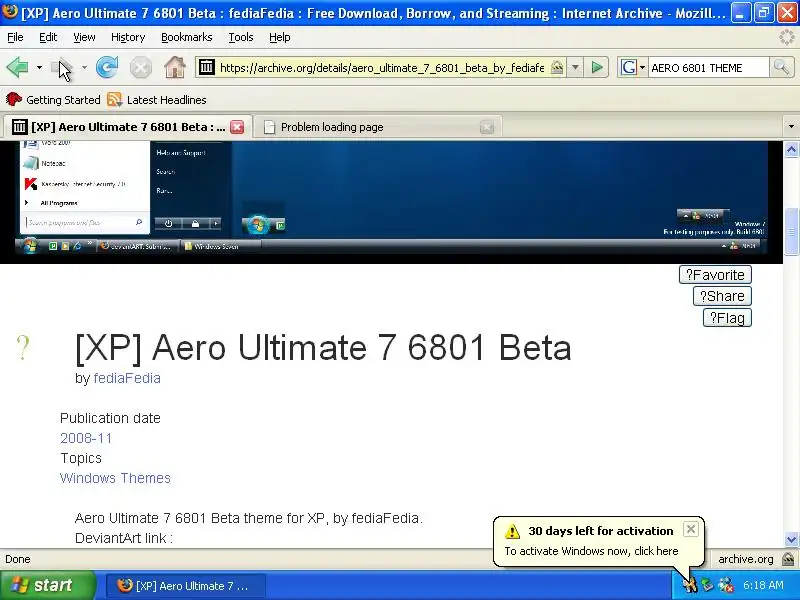Open the Google search engine selector
Image resolution: width=800 pixels, height=600 pixels.
click(633, 67)
